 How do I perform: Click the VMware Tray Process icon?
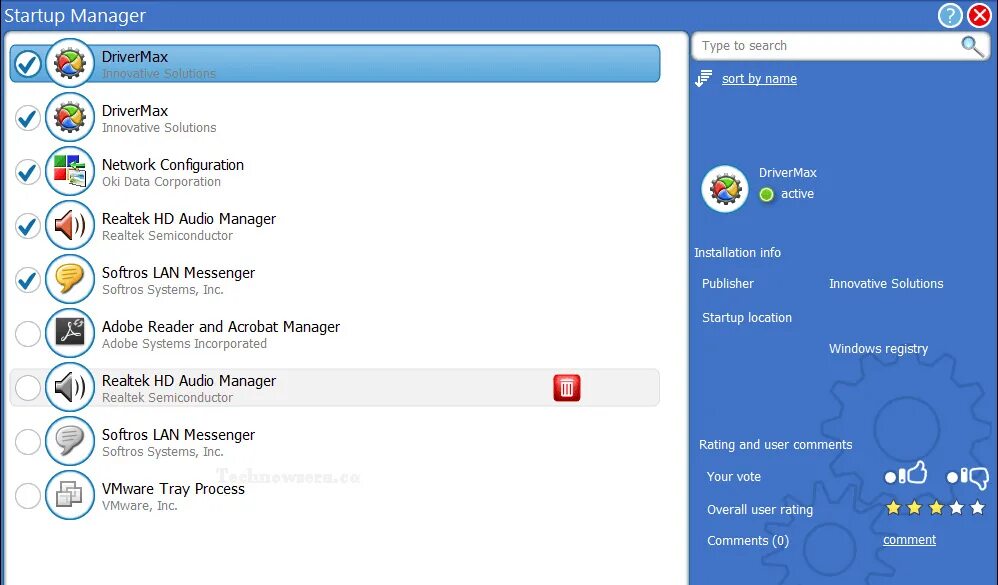pyautogui.click(x=70, y=495)
